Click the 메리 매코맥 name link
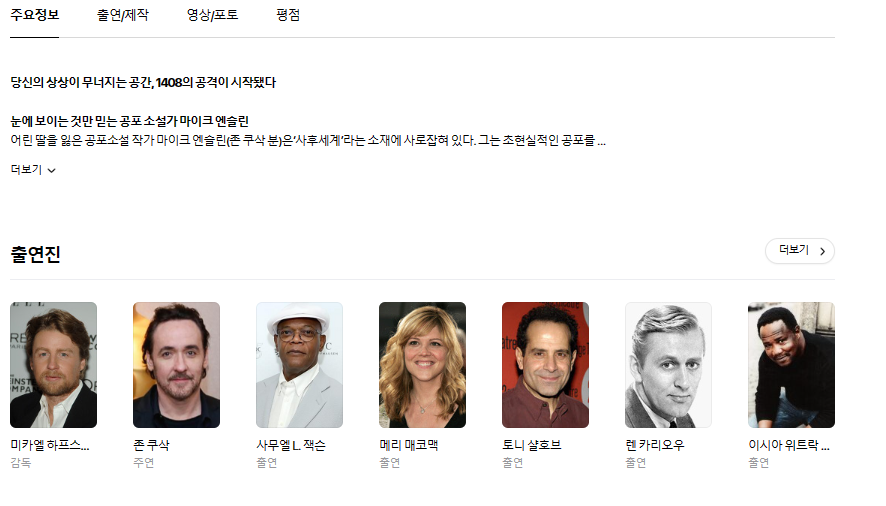886x506 pixels. 409,446
